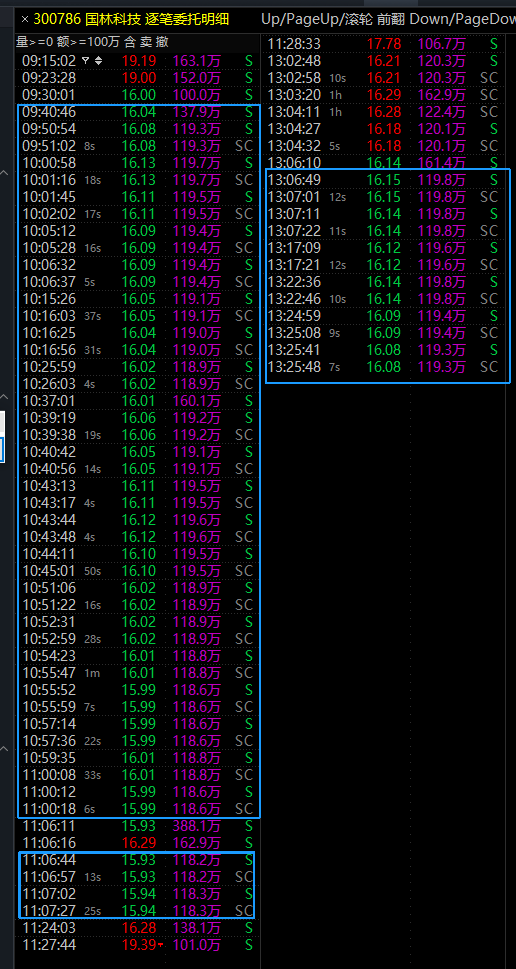Select the 09:15:02 order row time
The image size is (516, 969).
(x=49, y=61)
